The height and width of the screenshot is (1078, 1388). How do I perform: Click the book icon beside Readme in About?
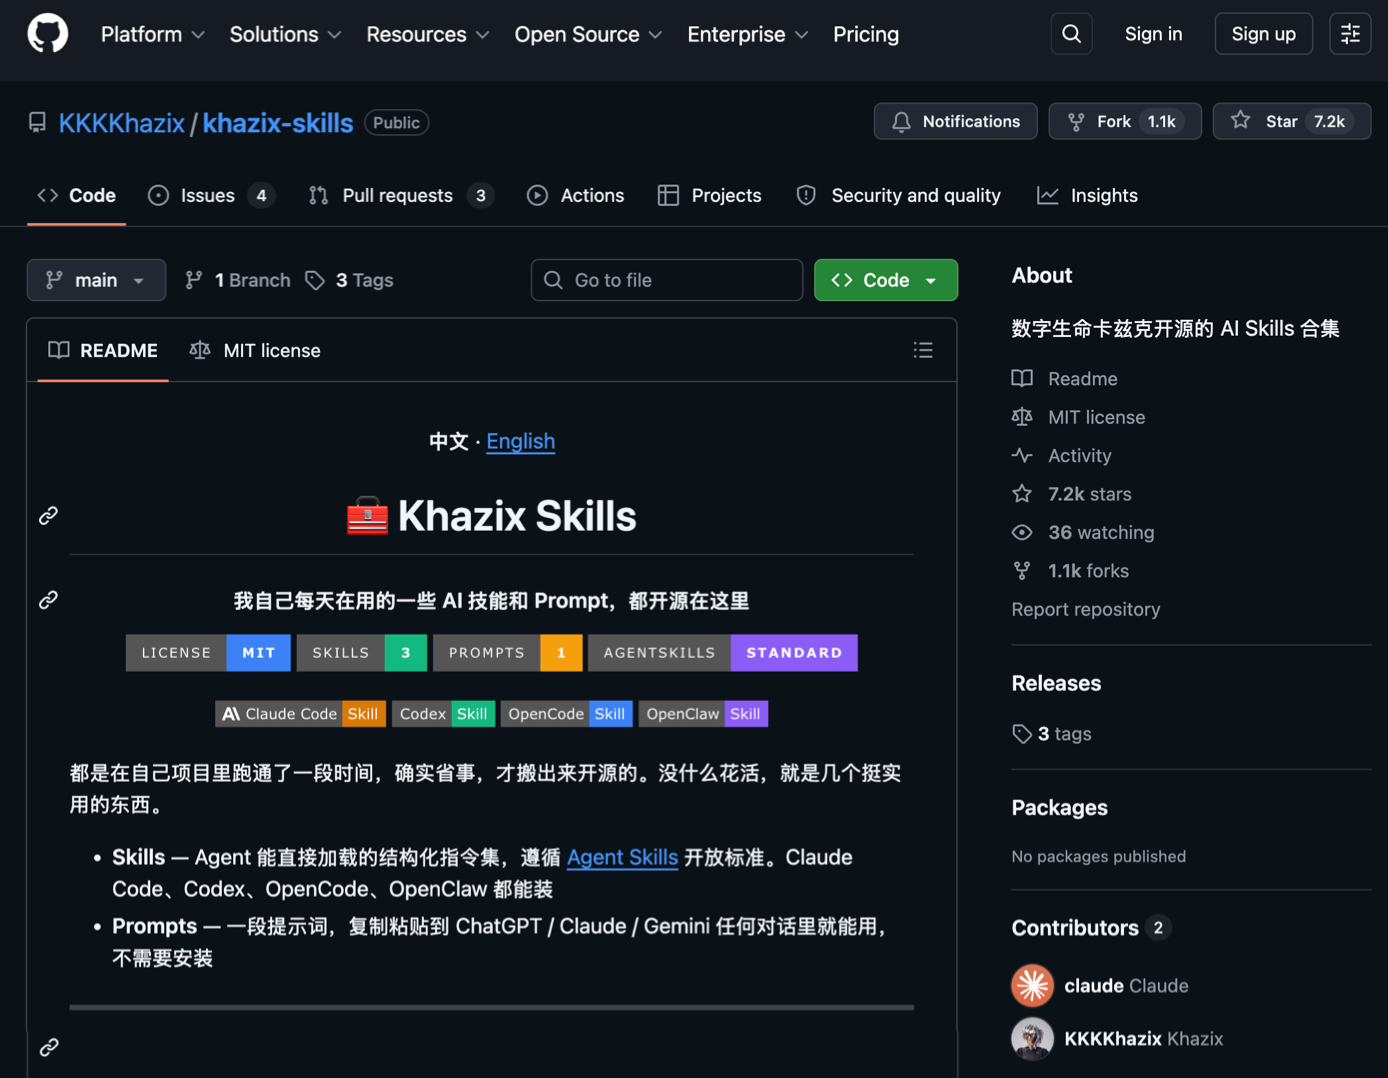(x=1022, y=379)
